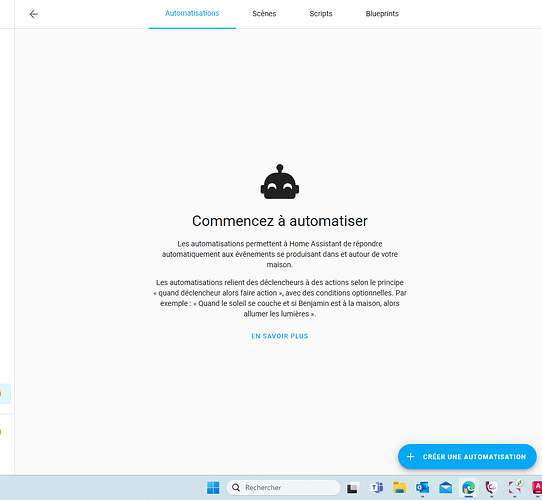Click the highlighted item in the left sidebar
542x500 pixels.
[5, 393]
